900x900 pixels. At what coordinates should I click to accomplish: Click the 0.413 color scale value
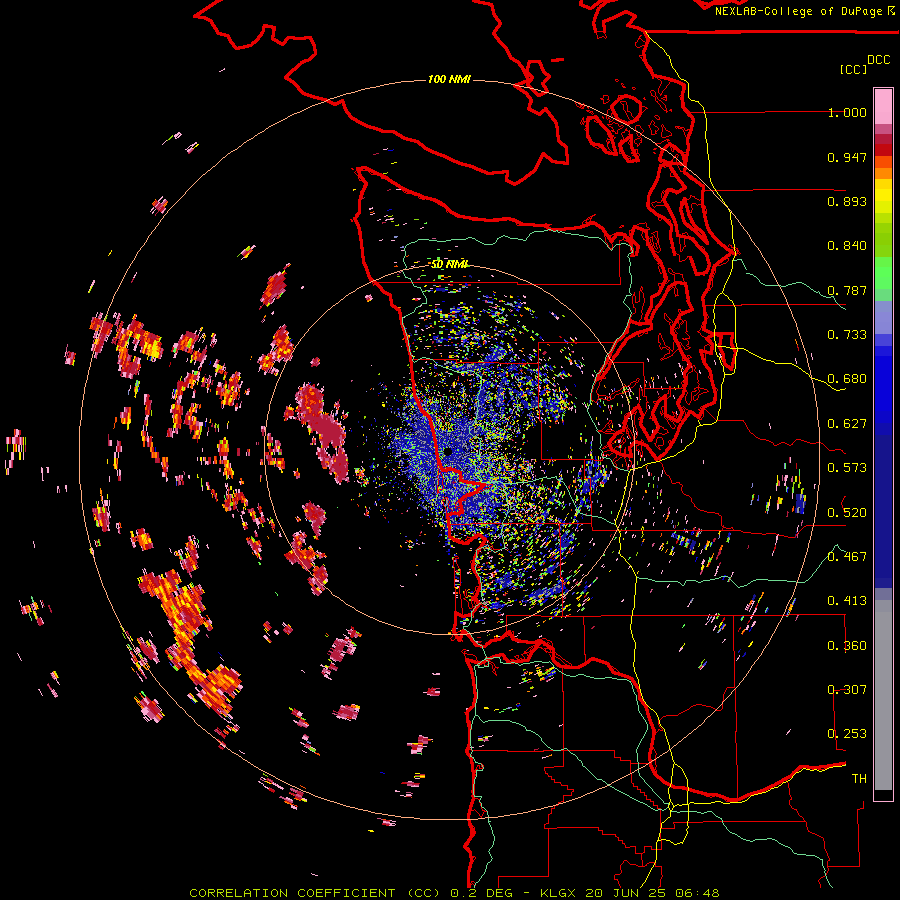point(847,601)
